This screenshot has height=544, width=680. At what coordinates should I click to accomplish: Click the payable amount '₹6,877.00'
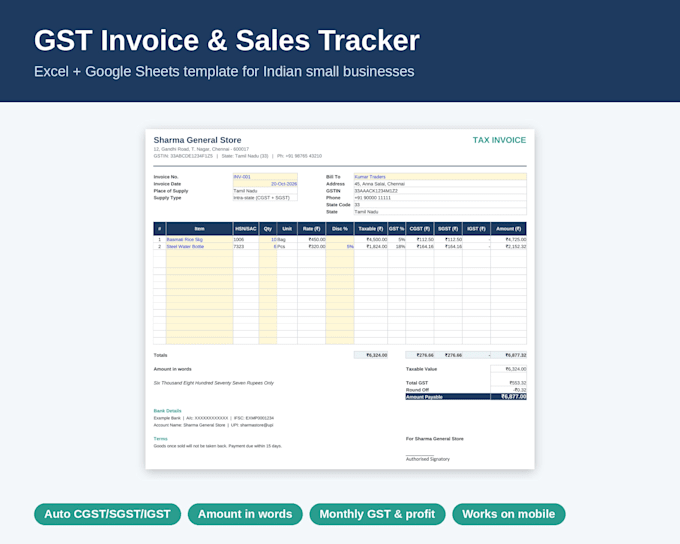pos(509,397)
